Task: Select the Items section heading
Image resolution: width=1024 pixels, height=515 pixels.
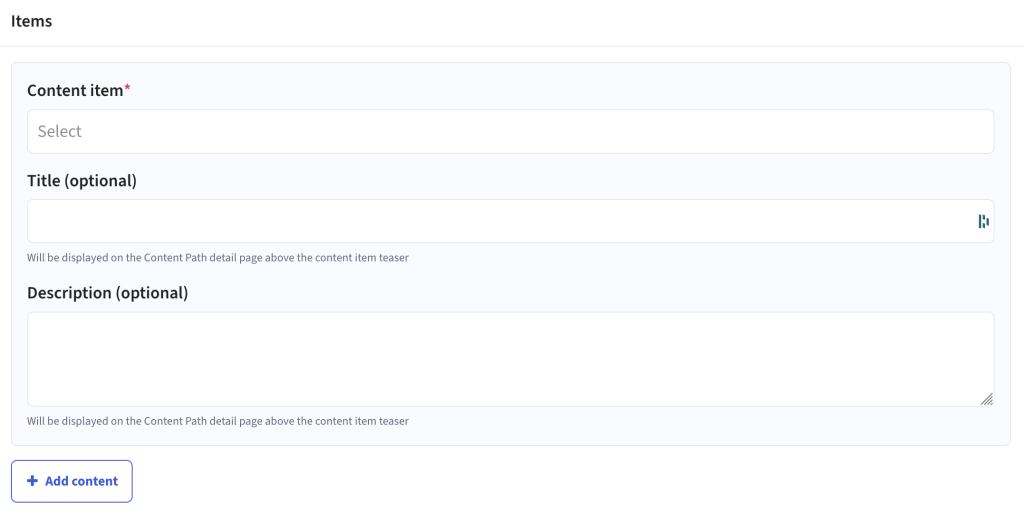Action: (x=31, y=21)
